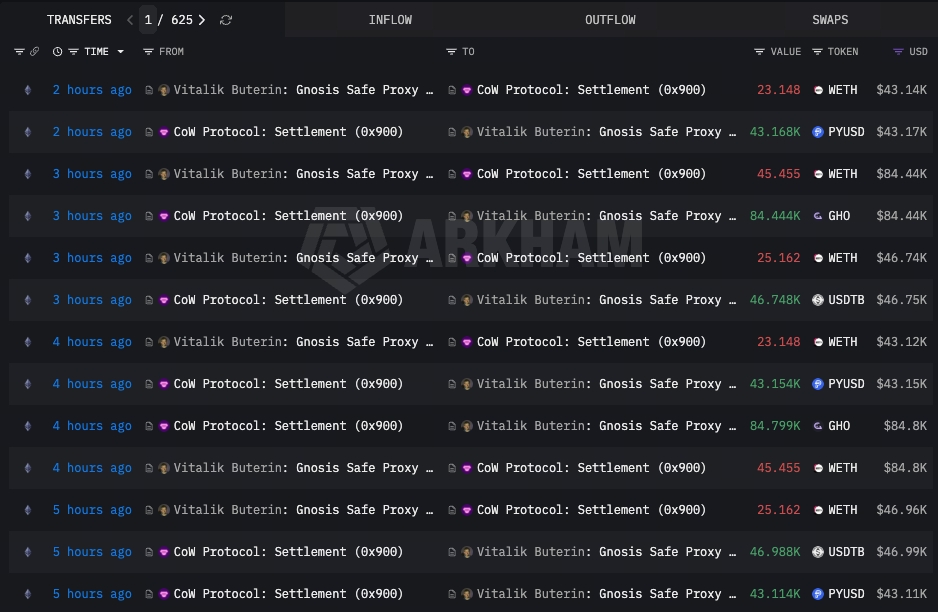Screen dimensions: 938x612
Task: Click the GHO token icon in the fourth row
Action: pyautogui.click(x=818, y=216)
